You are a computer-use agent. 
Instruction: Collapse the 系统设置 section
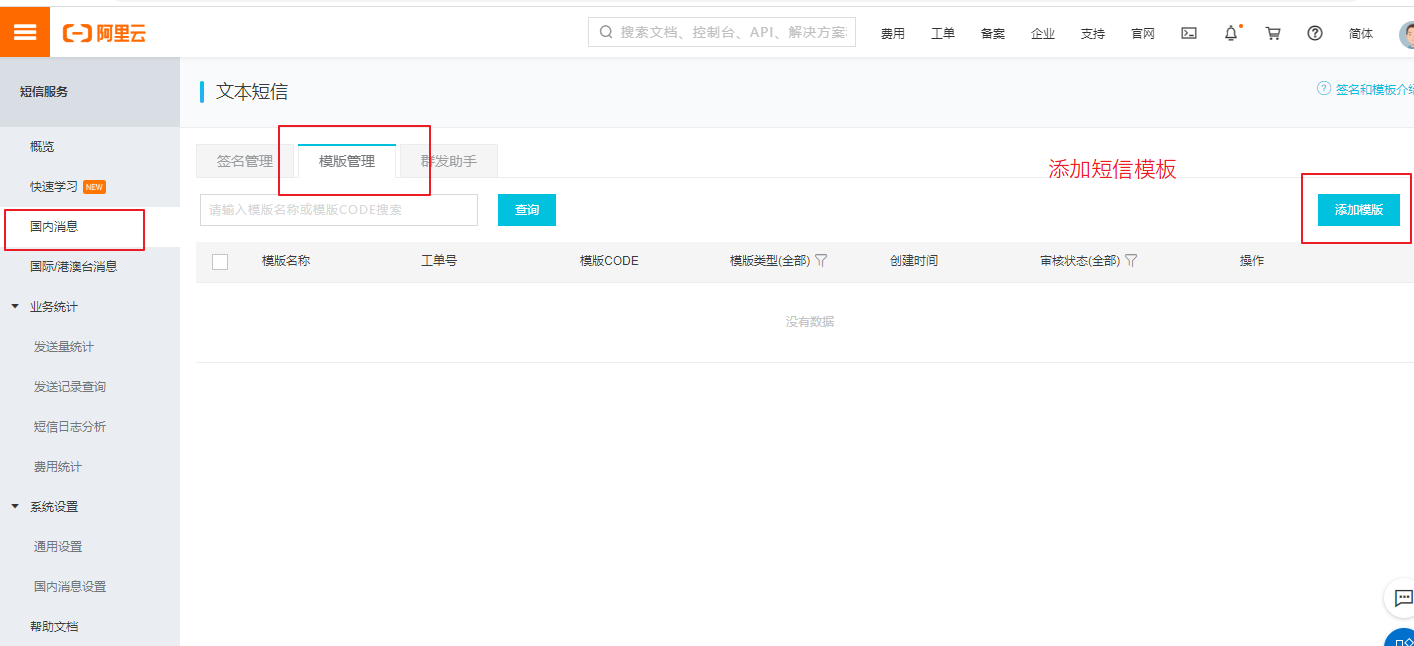click(15, 506)
